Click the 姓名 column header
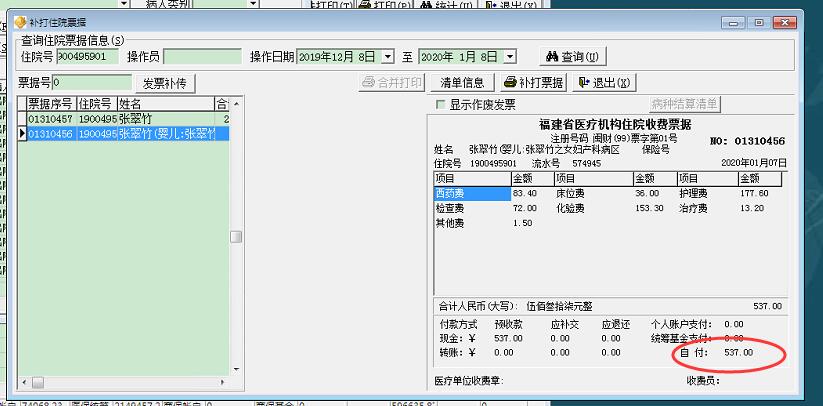Viewport: 823px width, 406px height. point(166,104)
